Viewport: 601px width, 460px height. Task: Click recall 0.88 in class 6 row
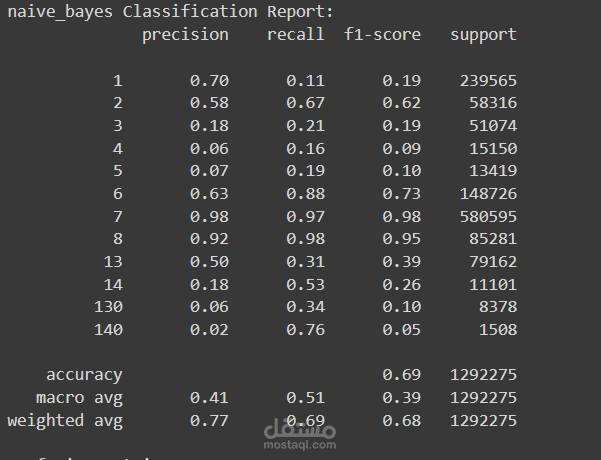(306, 194)
